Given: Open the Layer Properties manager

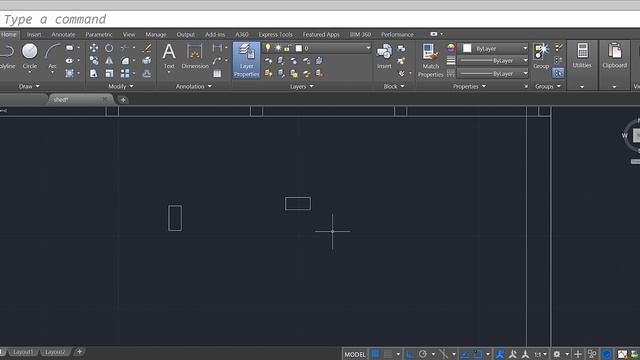Looking at the screenshot, I should click(x=247, y=60).
